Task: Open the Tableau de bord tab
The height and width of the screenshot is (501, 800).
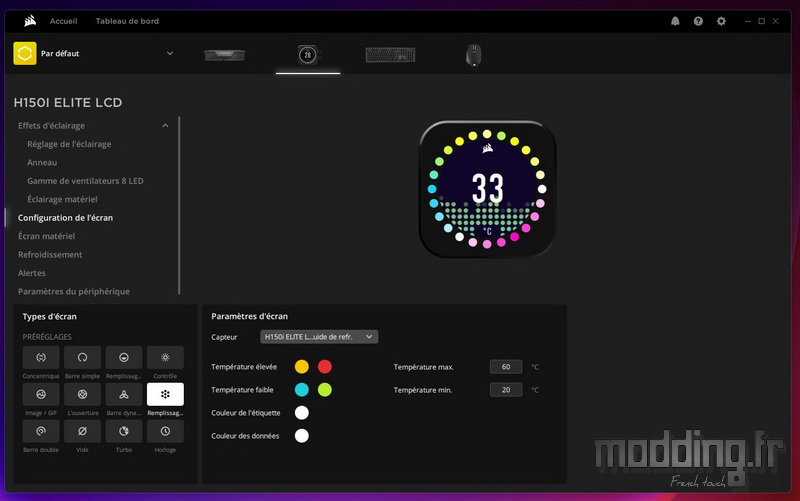Action: [127, 21]
